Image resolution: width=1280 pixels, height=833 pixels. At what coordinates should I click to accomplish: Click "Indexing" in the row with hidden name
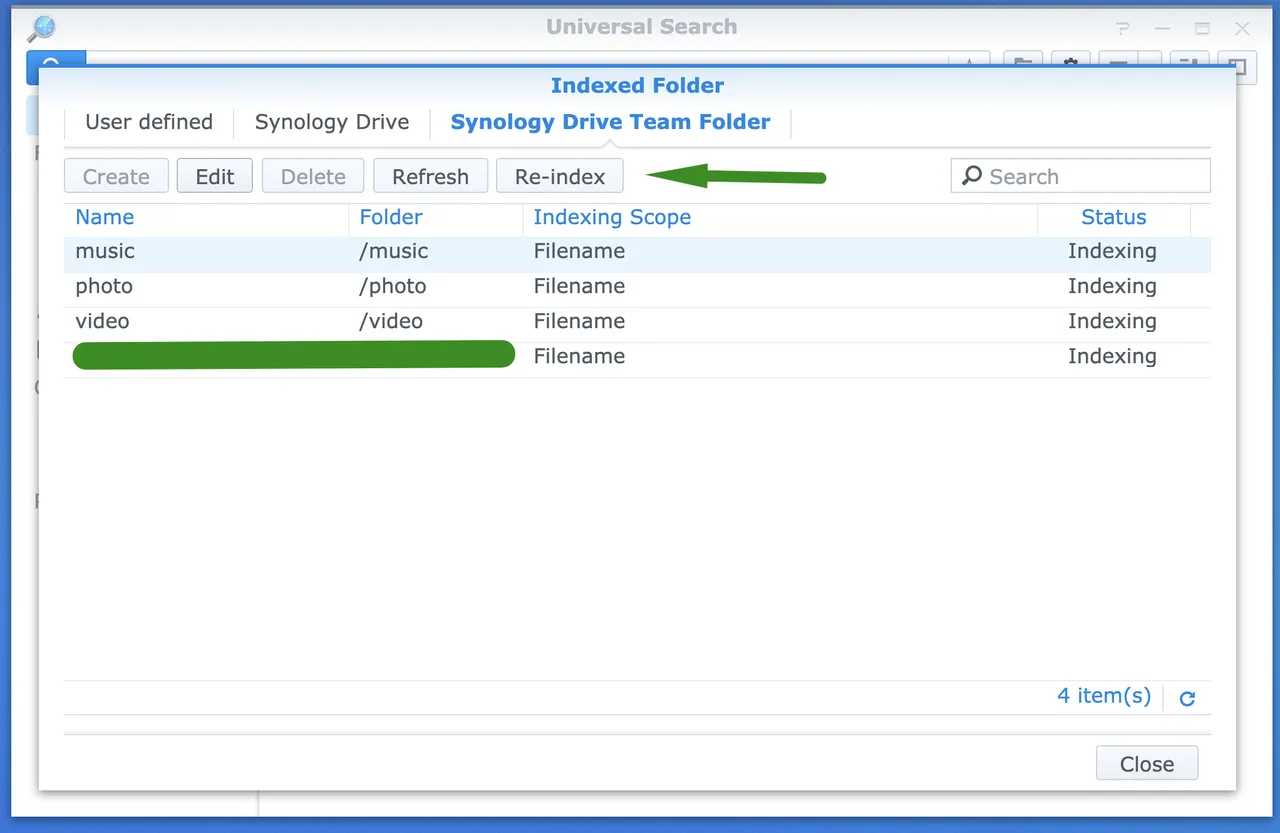tap(1112, 356)
